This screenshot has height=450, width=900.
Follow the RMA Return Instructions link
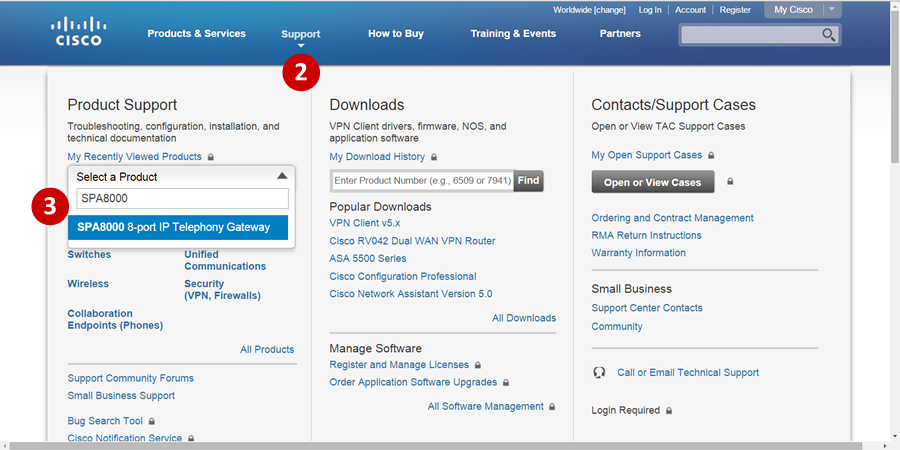coord(646,235)
